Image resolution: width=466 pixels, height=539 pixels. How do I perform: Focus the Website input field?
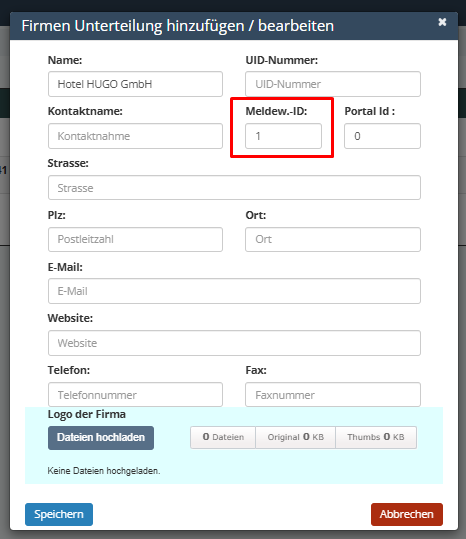[x=234, y=343]
